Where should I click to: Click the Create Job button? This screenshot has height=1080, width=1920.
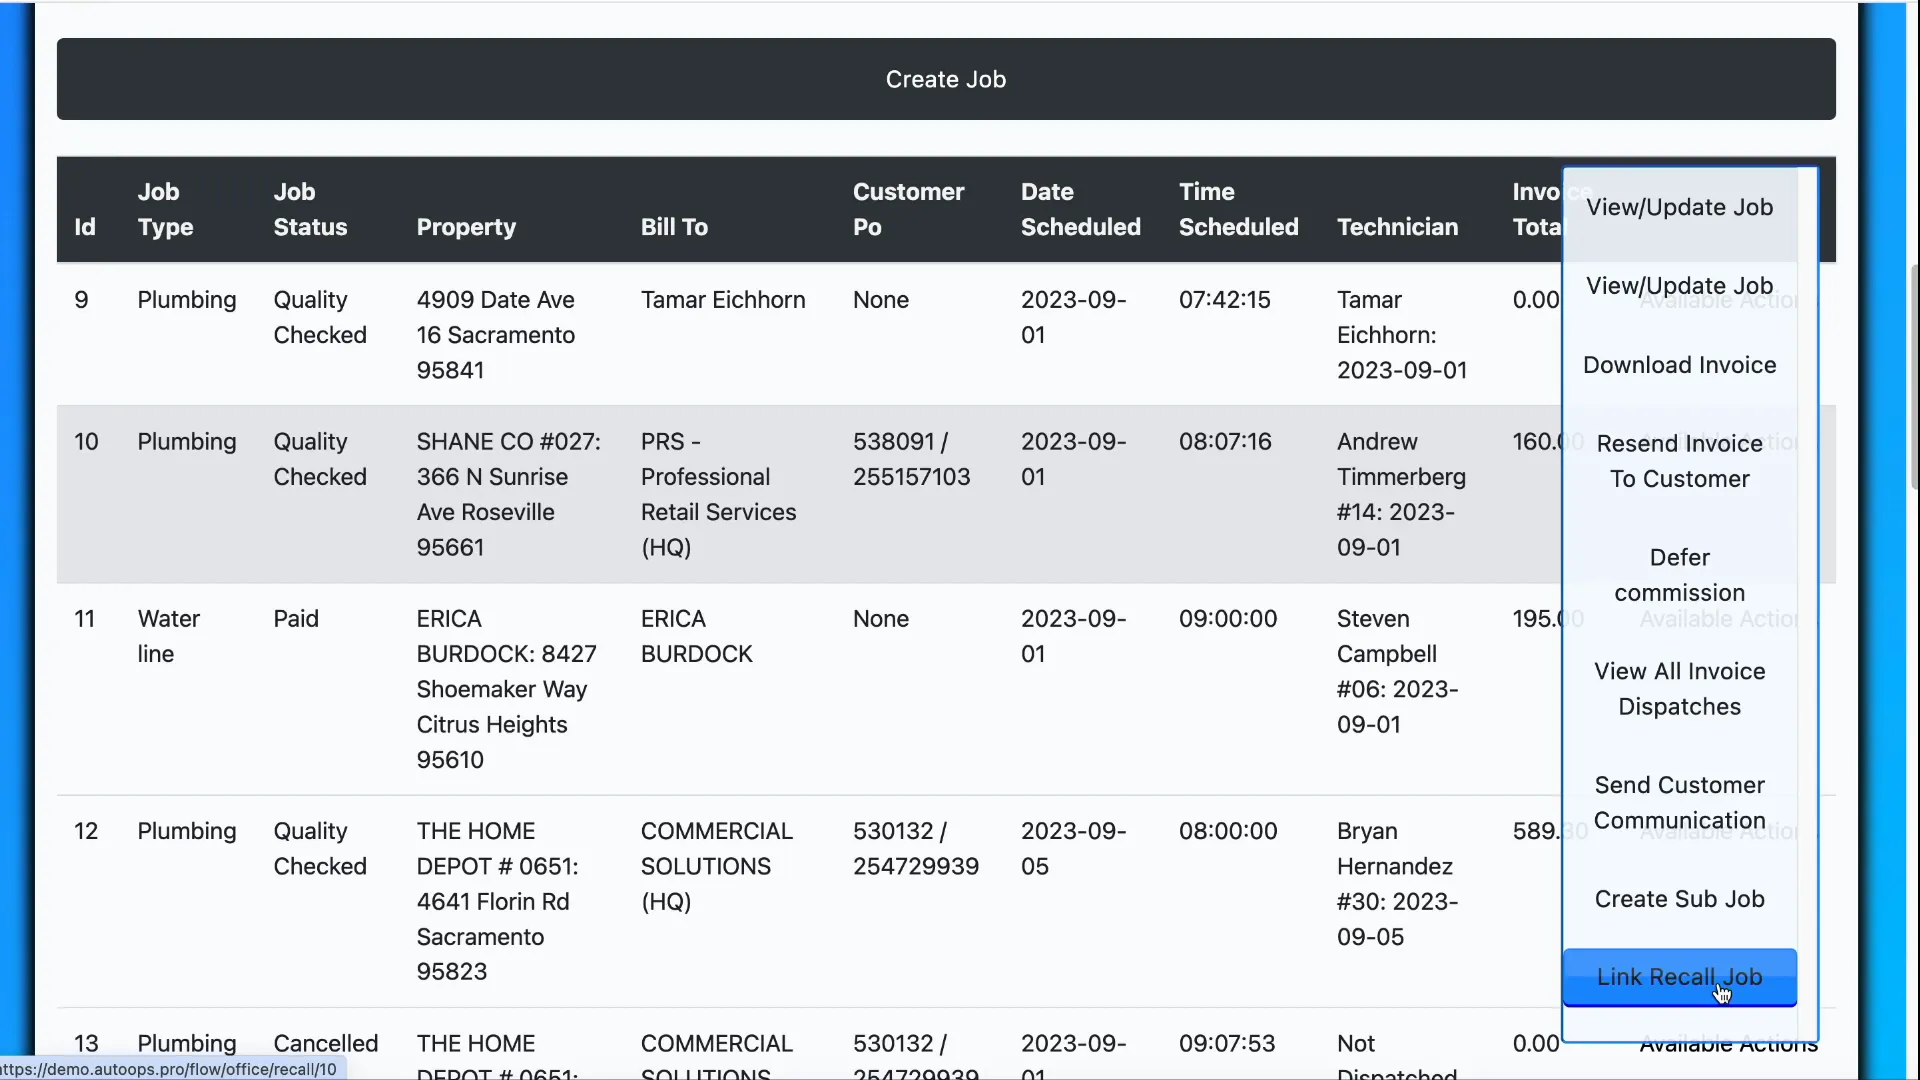[x=945, y=79]
